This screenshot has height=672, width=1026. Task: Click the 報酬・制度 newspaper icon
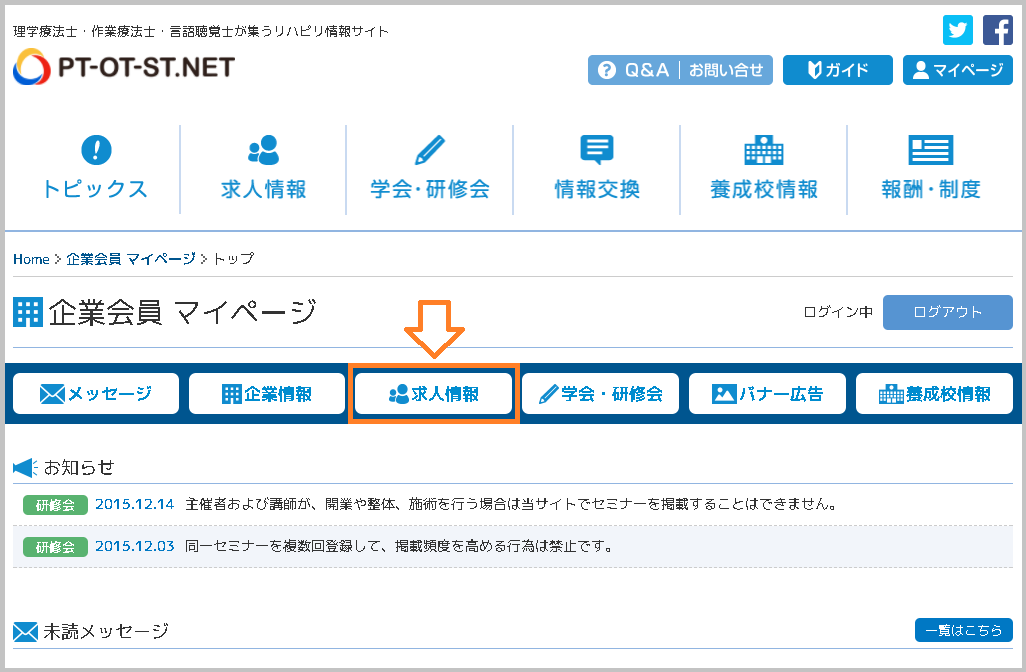click(x=930, y=150)
